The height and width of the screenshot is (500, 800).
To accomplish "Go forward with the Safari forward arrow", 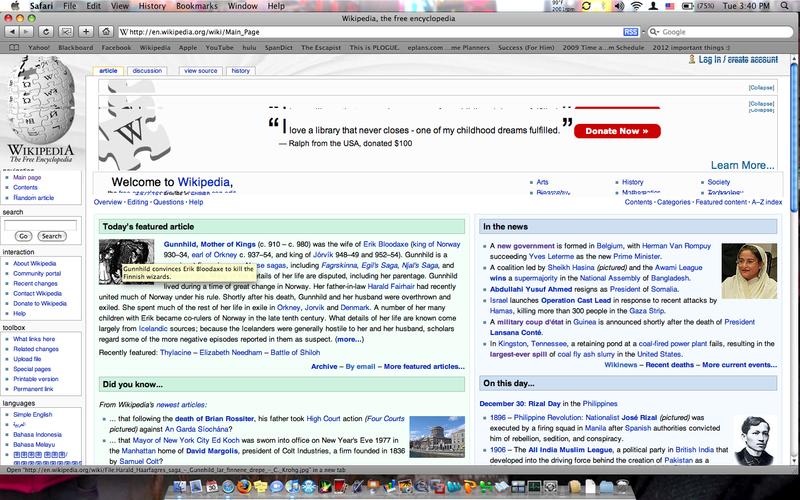I will (26, 32).
